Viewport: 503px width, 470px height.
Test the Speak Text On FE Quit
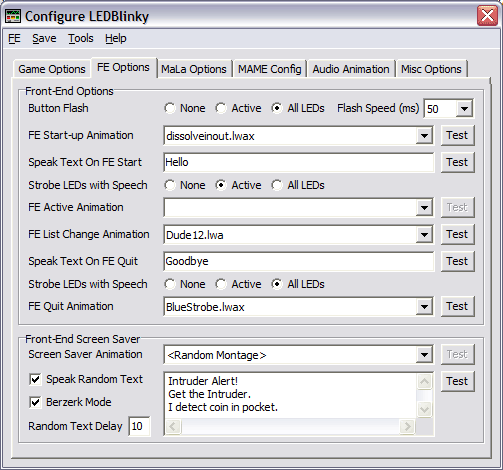(x=457, y=261)
